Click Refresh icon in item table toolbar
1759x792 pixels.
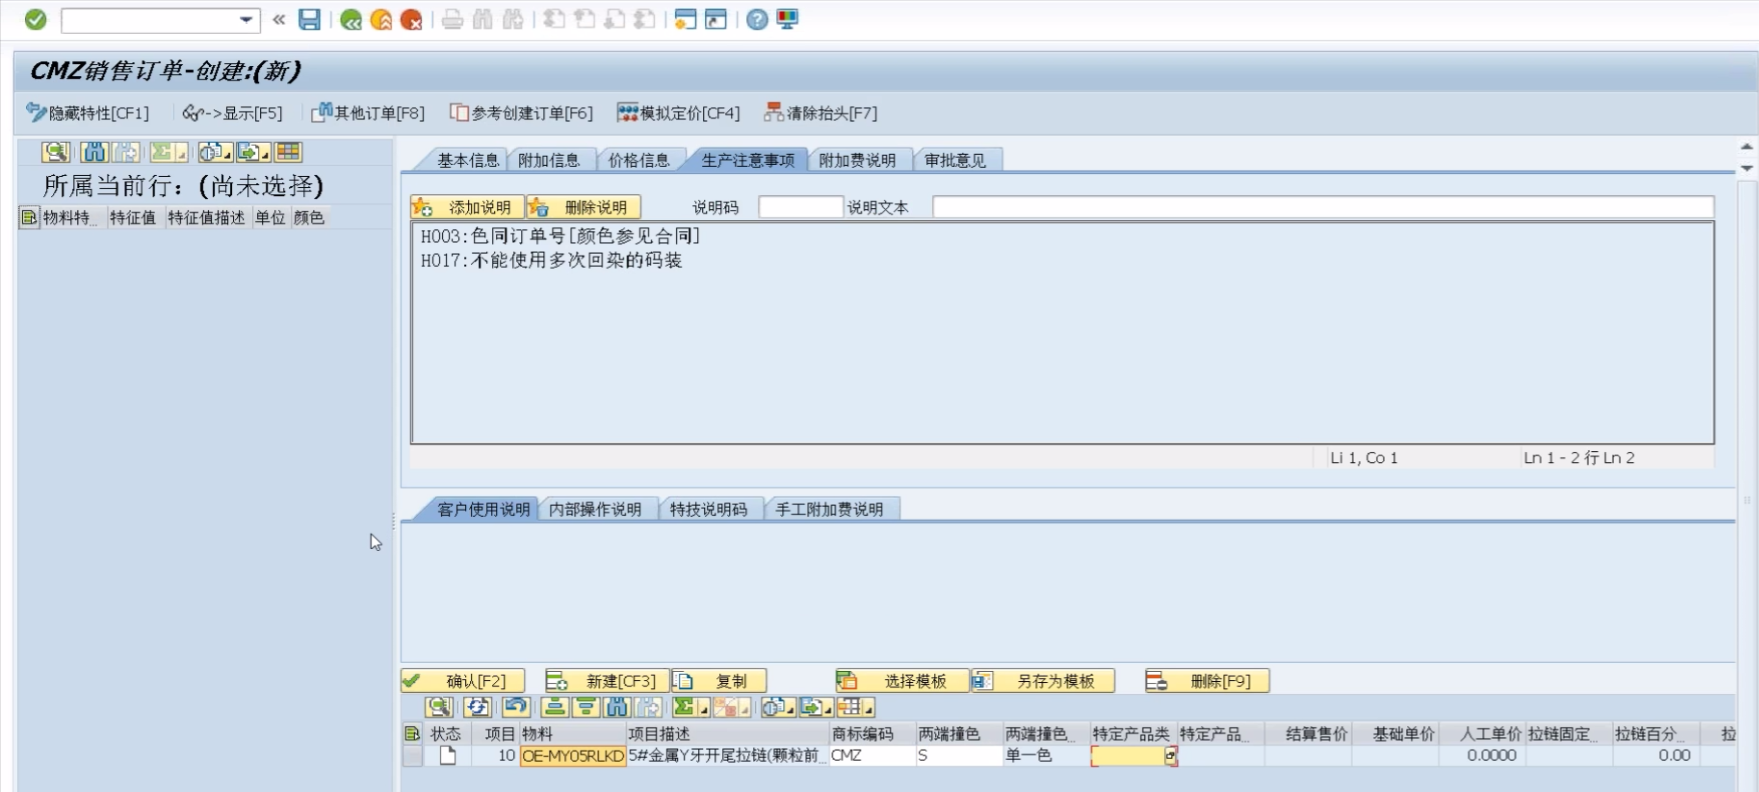[x=478, y=707]
